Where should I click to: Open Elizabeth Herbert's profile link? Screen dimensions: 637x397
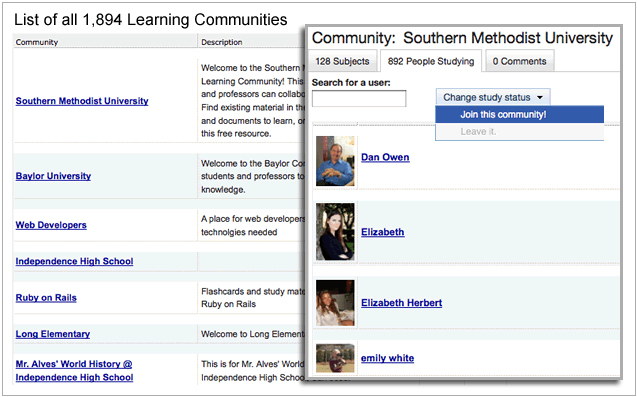(x=401, y=303)
